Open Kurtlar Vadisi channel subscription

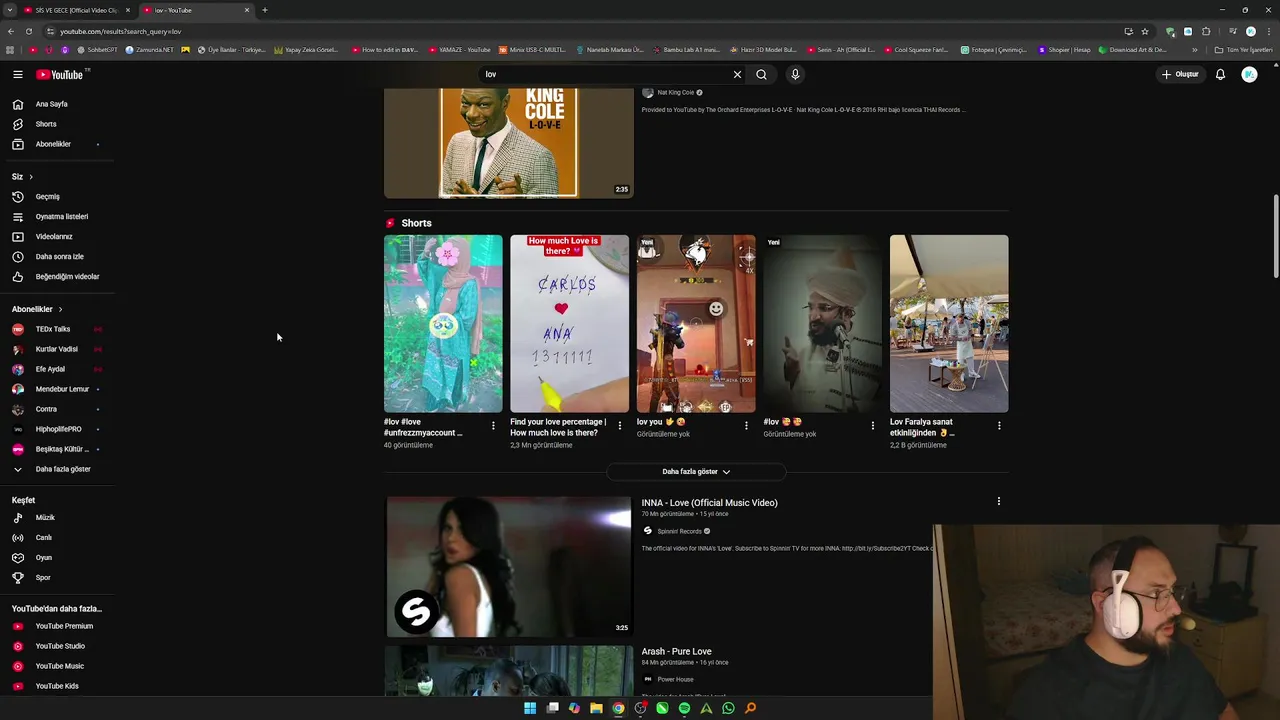coord(57,349)
